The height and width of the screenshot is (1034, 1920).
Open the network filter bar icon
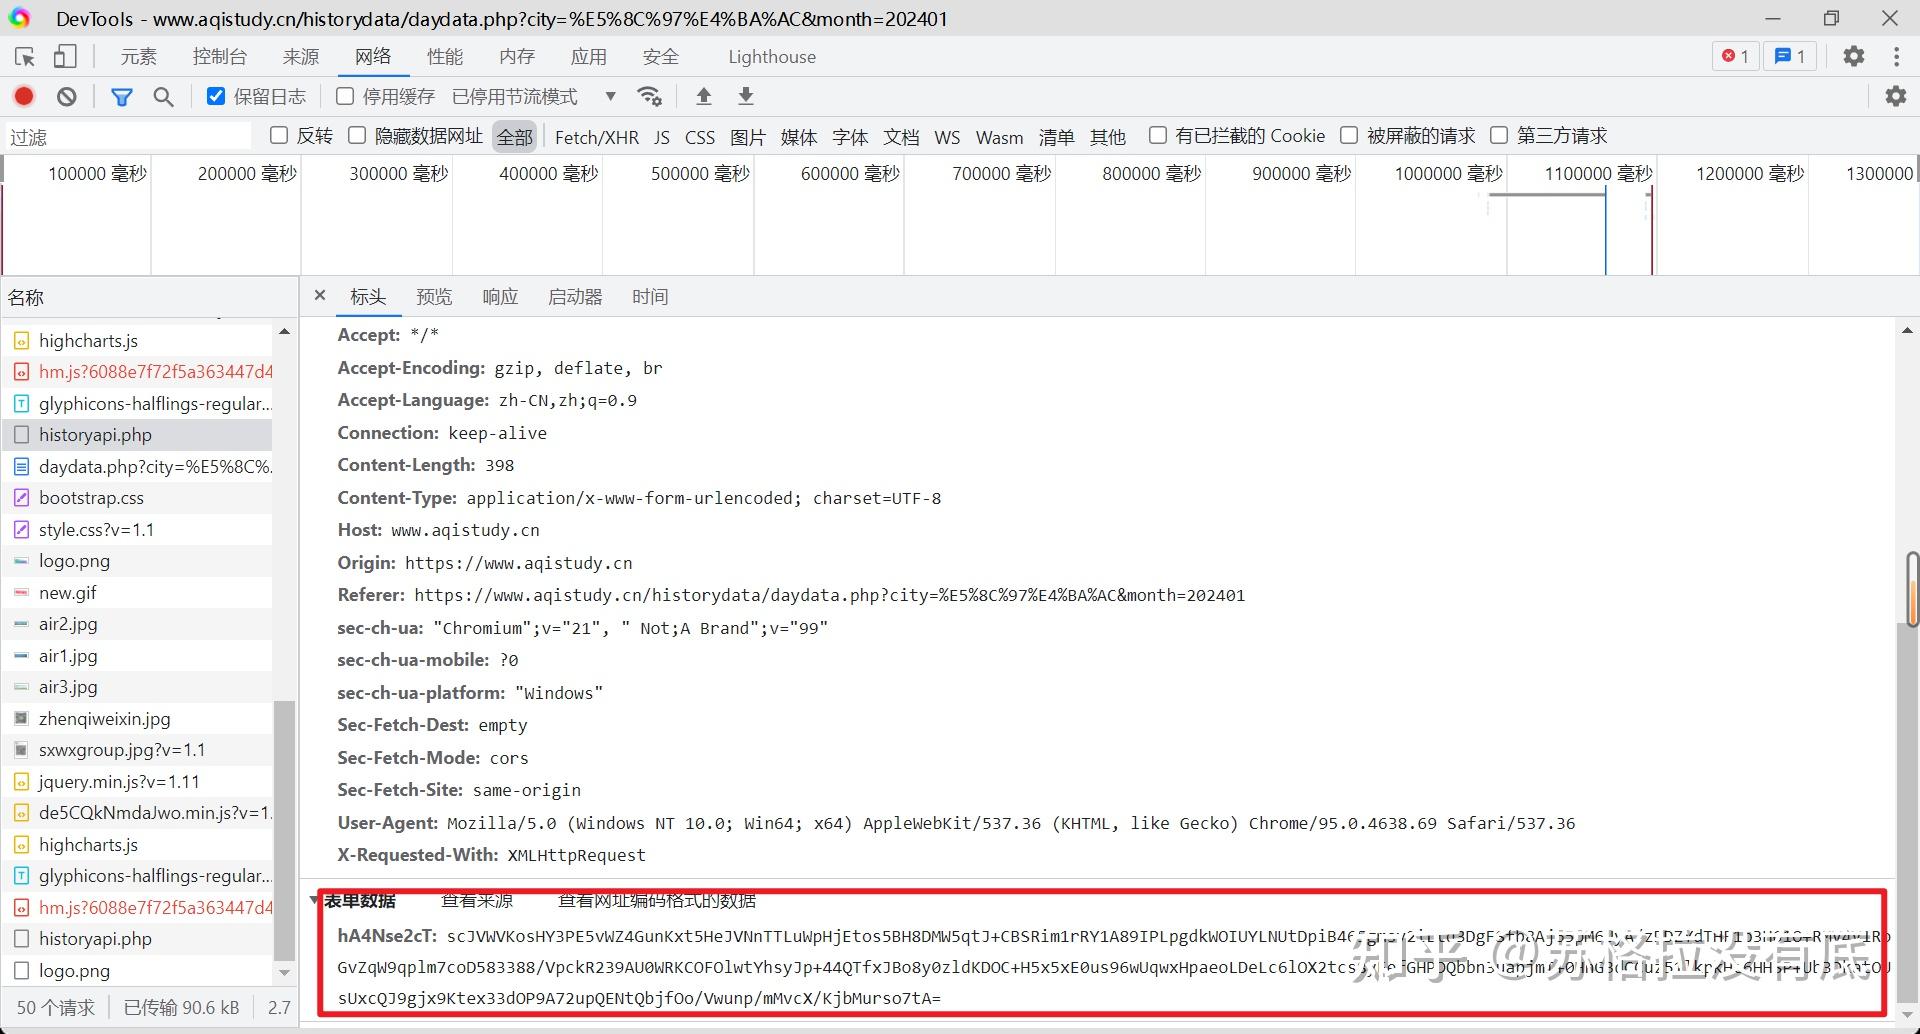click(122, 96)
